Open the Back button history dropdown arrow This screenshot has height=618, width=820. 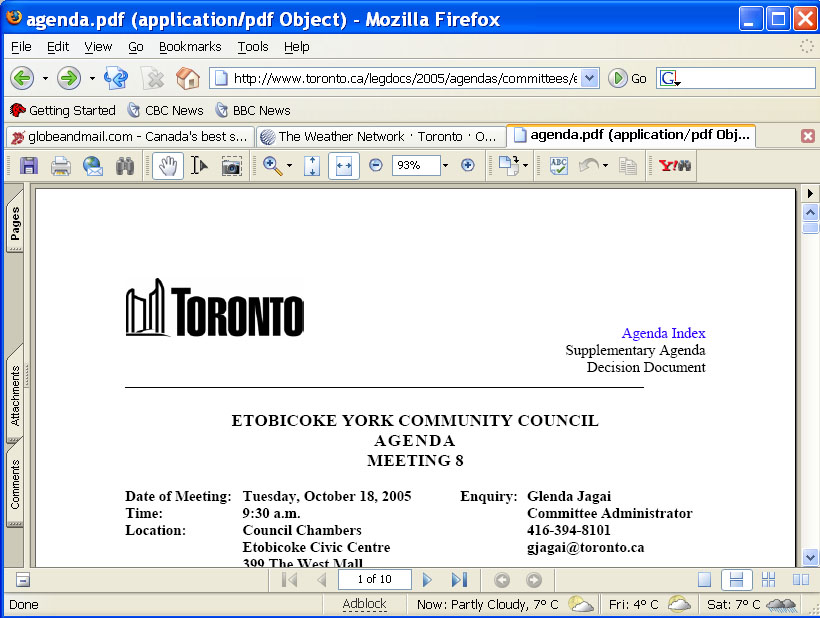coord(45,78)
